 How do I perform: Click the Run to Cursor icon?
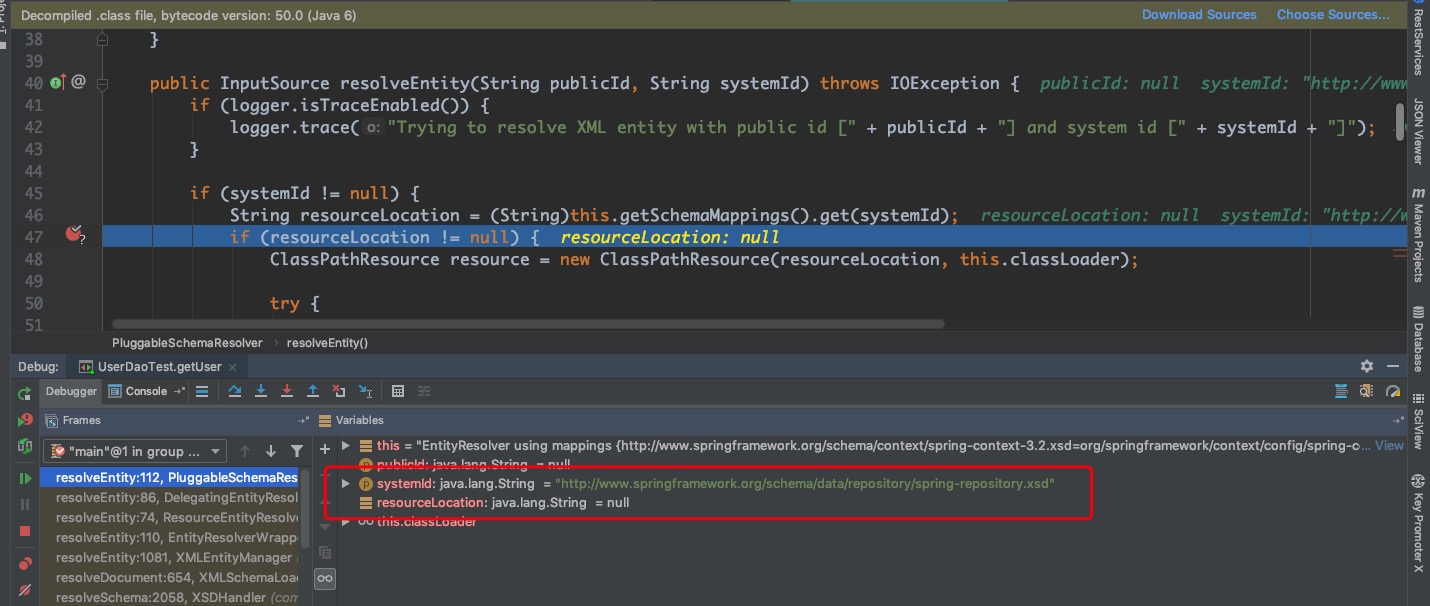(365, 391)
